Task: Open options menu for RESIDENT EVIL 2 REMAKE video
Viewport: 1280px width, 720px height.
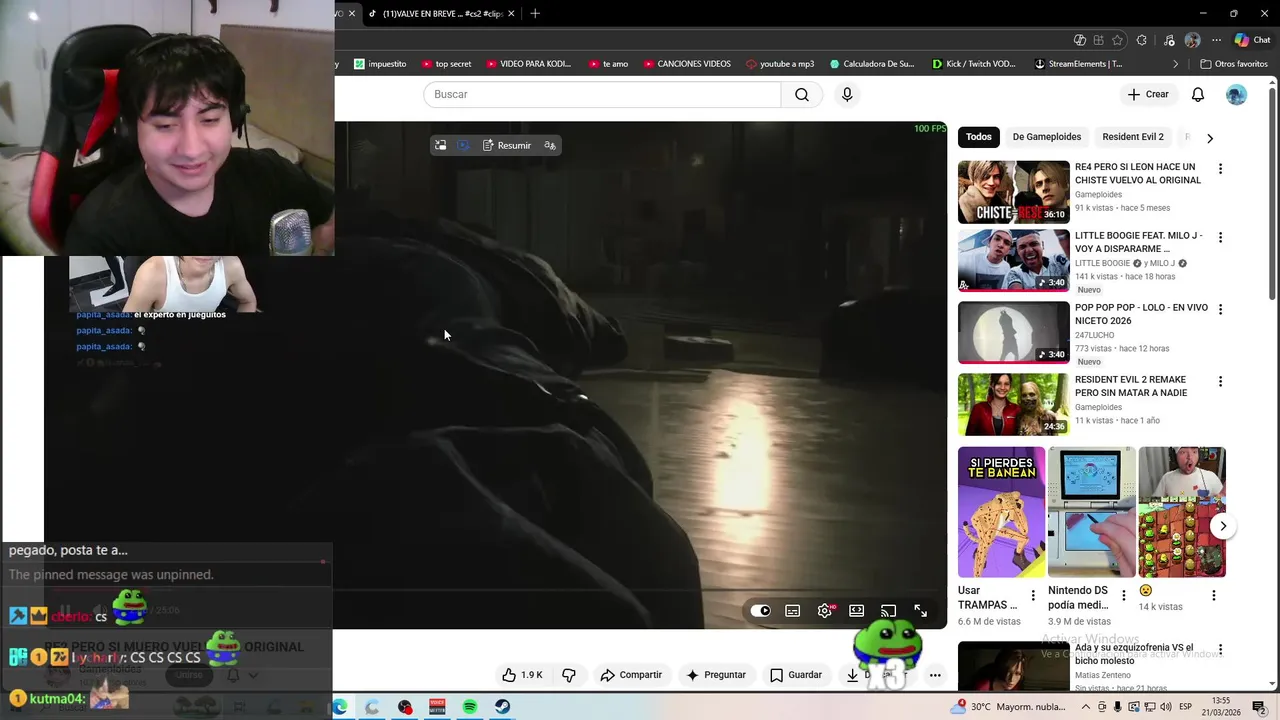Action: click(x=1220, y=382)
